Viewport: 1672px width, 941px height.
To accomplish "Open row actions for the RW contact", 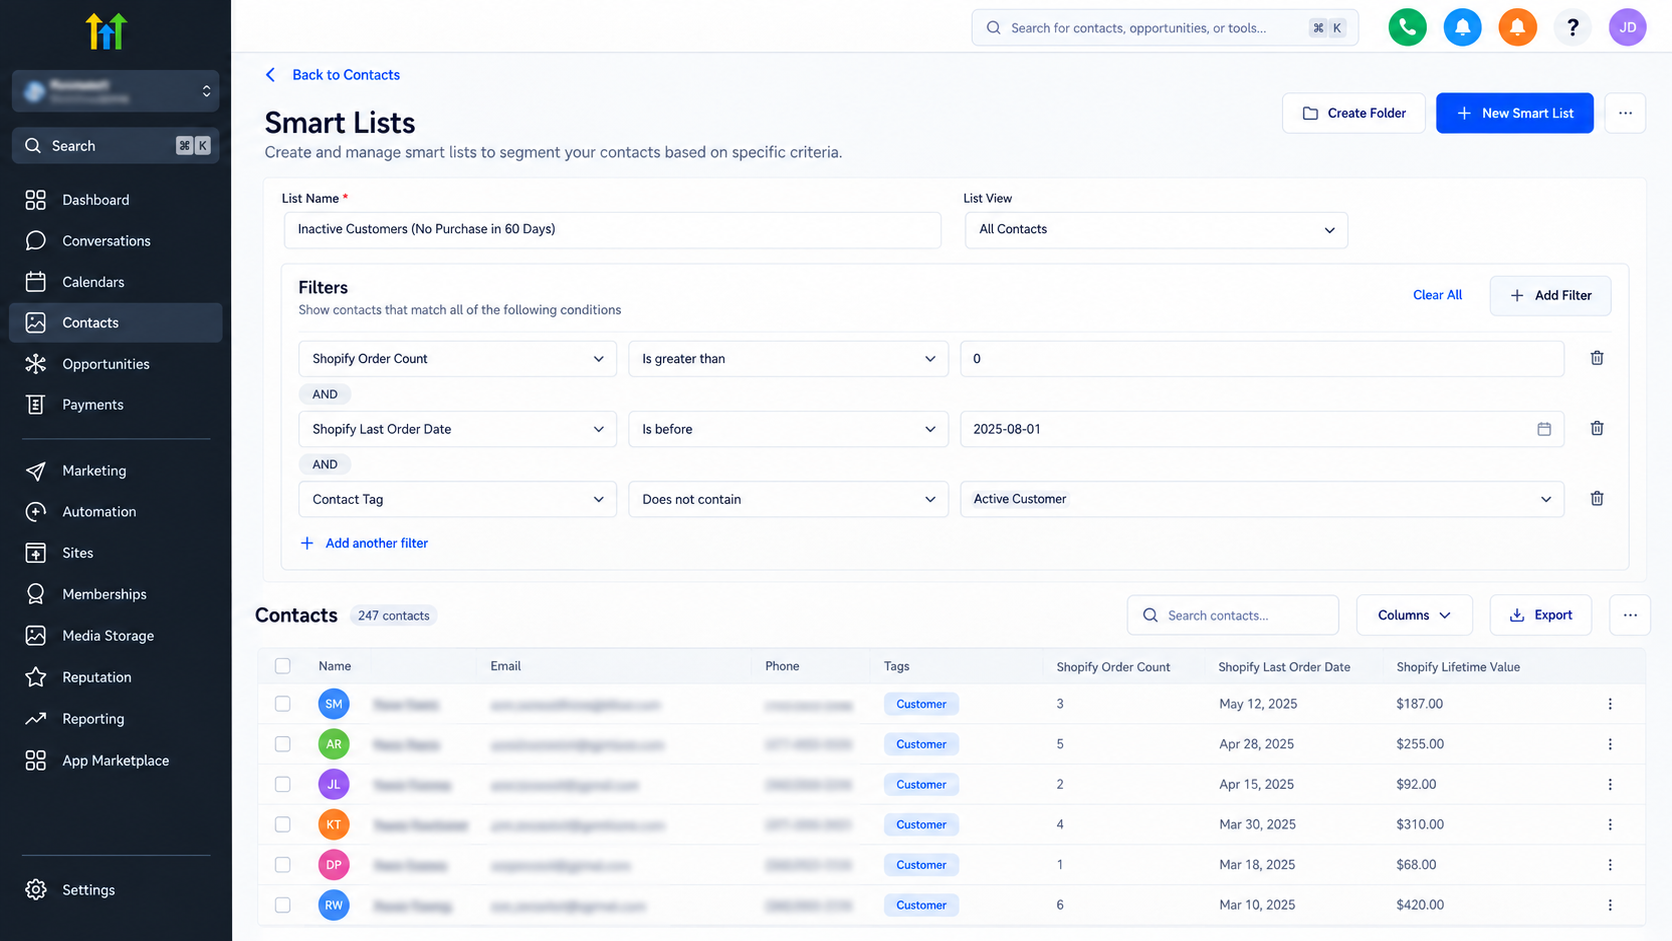I will coord(1610,905).
